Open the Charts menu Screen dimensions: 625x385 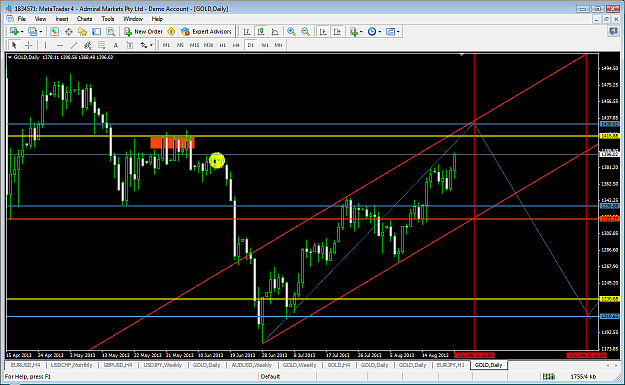click(x=85, y=19)
